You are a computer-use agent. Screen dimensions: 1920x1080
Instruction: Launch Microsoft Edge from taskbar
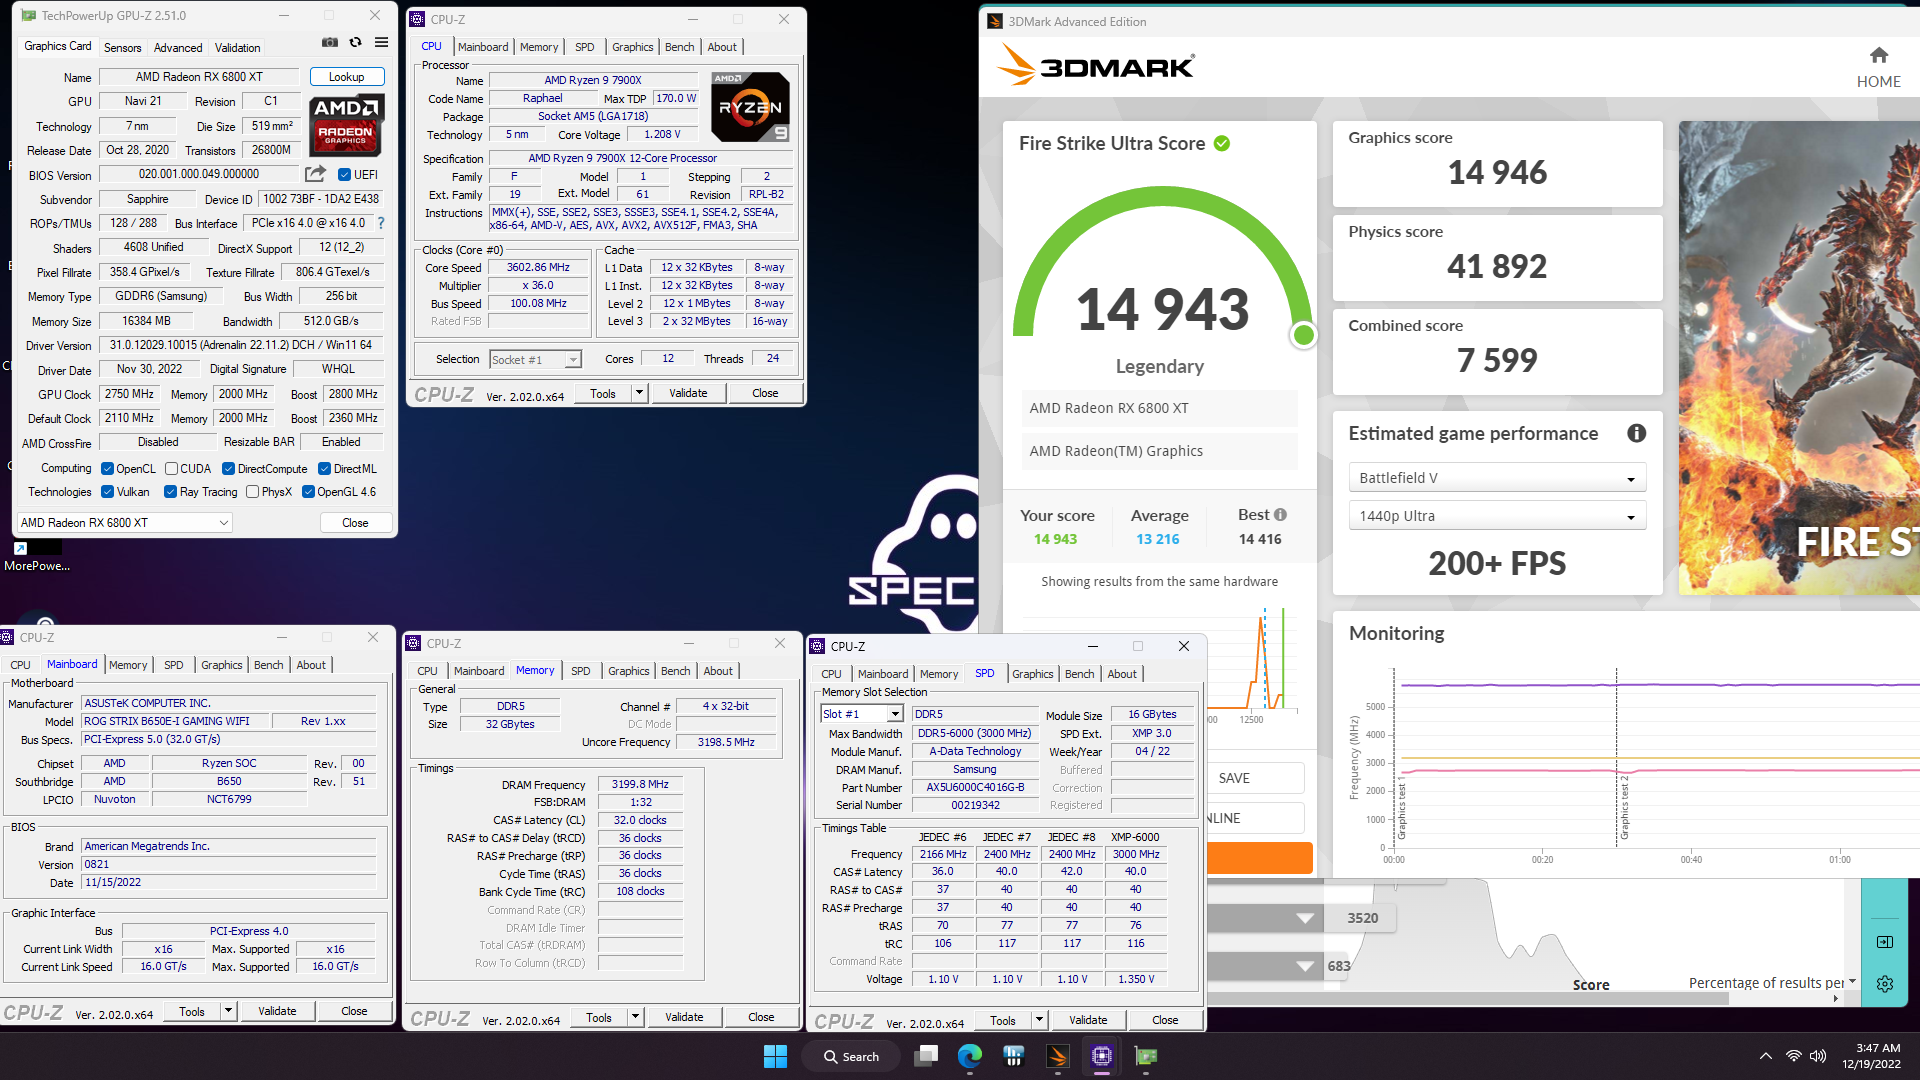(x=969, y=1056)
